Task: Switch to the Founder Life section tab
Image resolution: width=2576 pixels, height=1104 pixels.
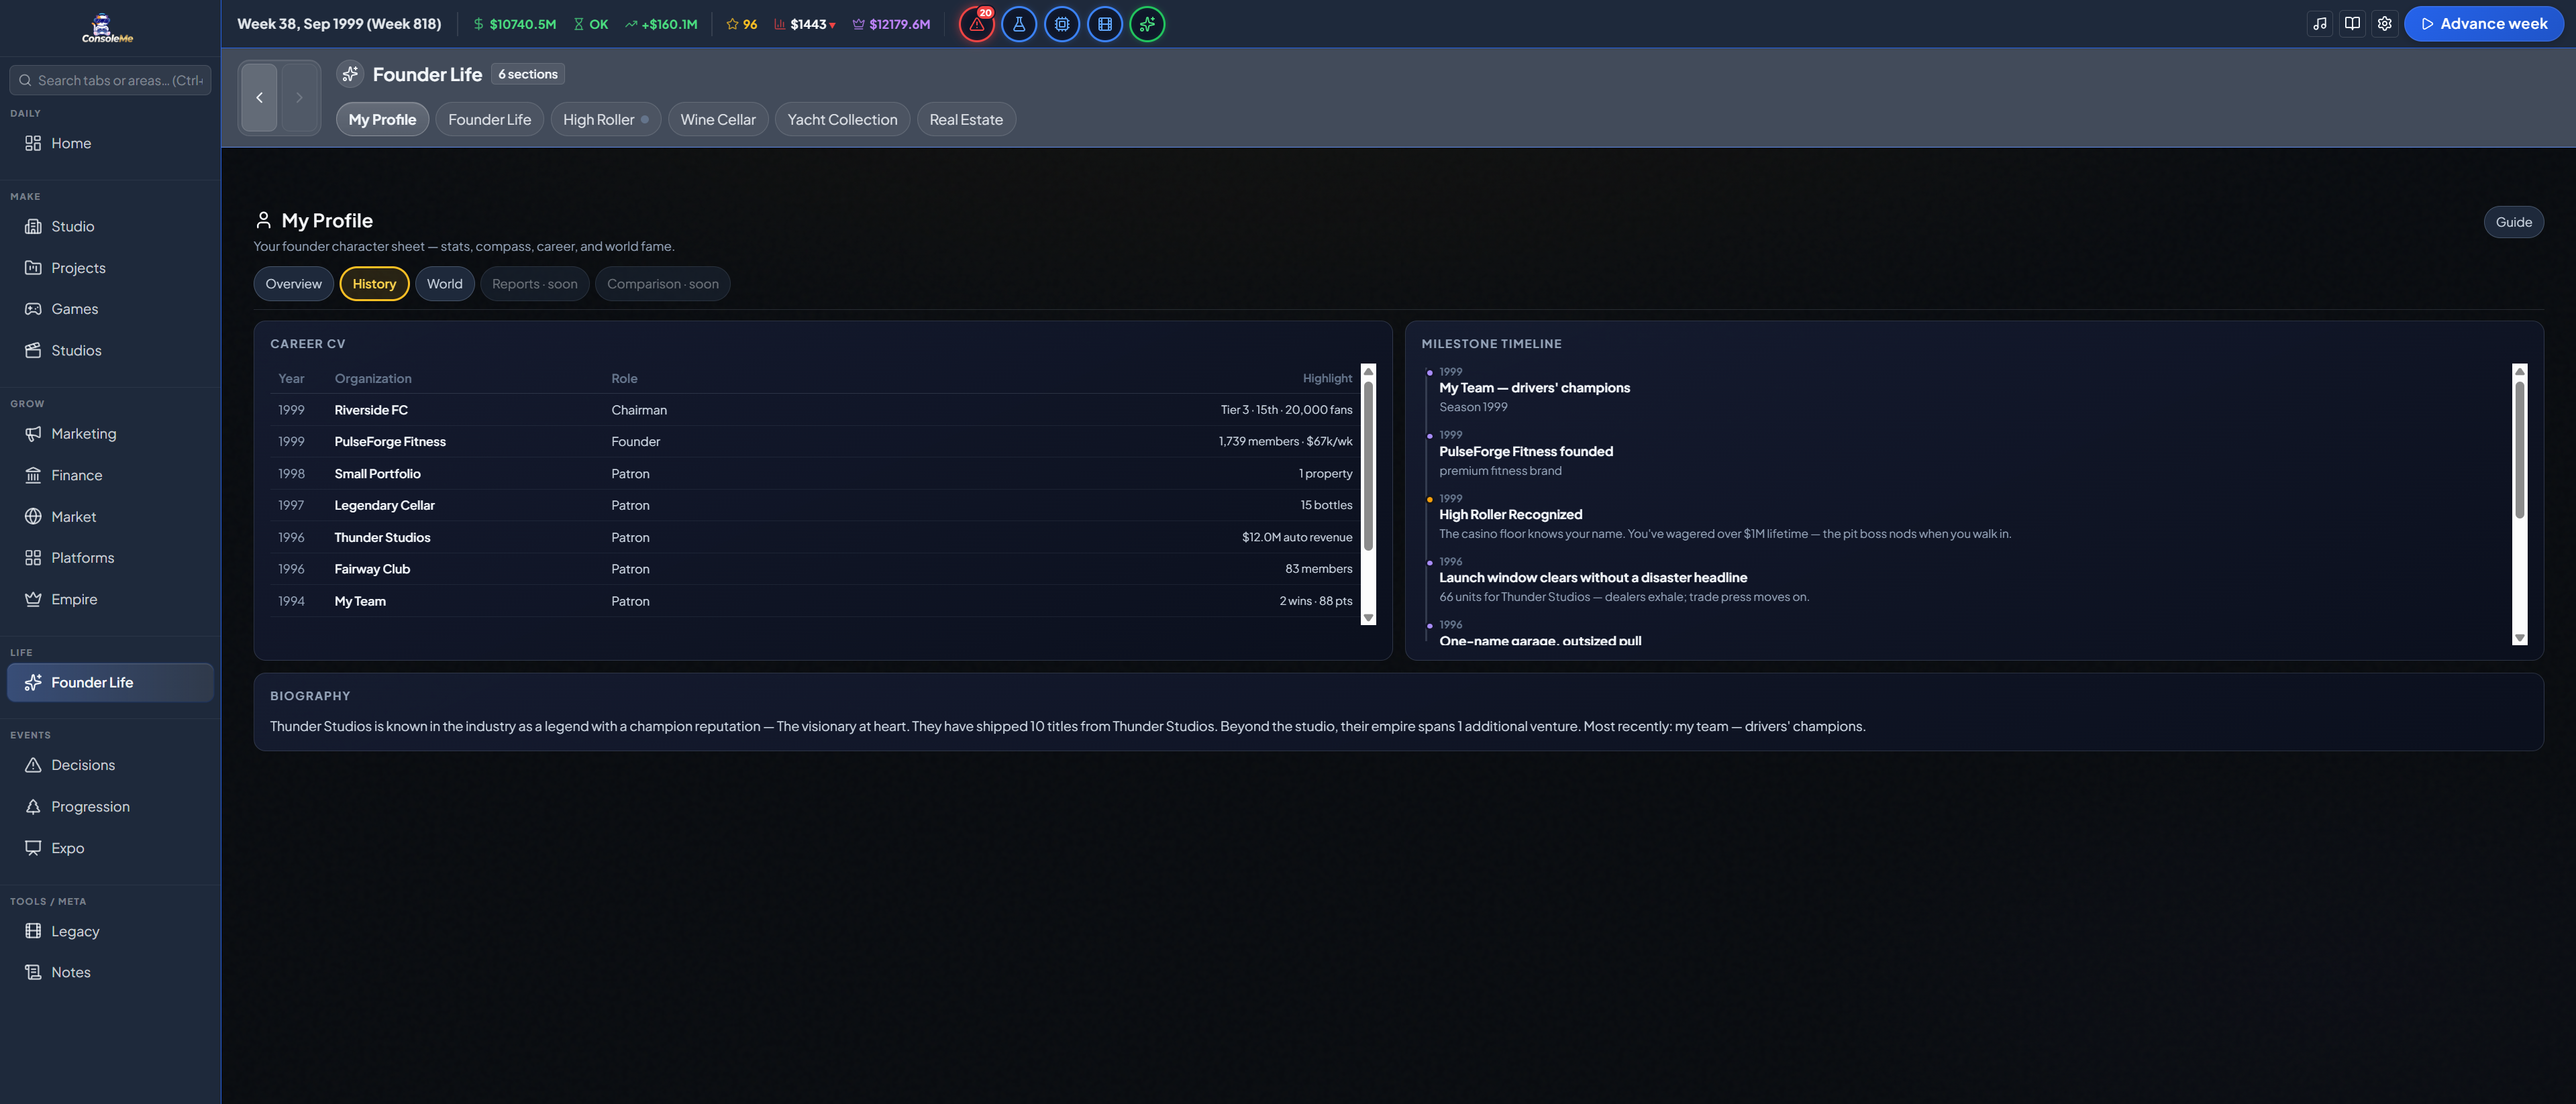Action: click(489, 119)
